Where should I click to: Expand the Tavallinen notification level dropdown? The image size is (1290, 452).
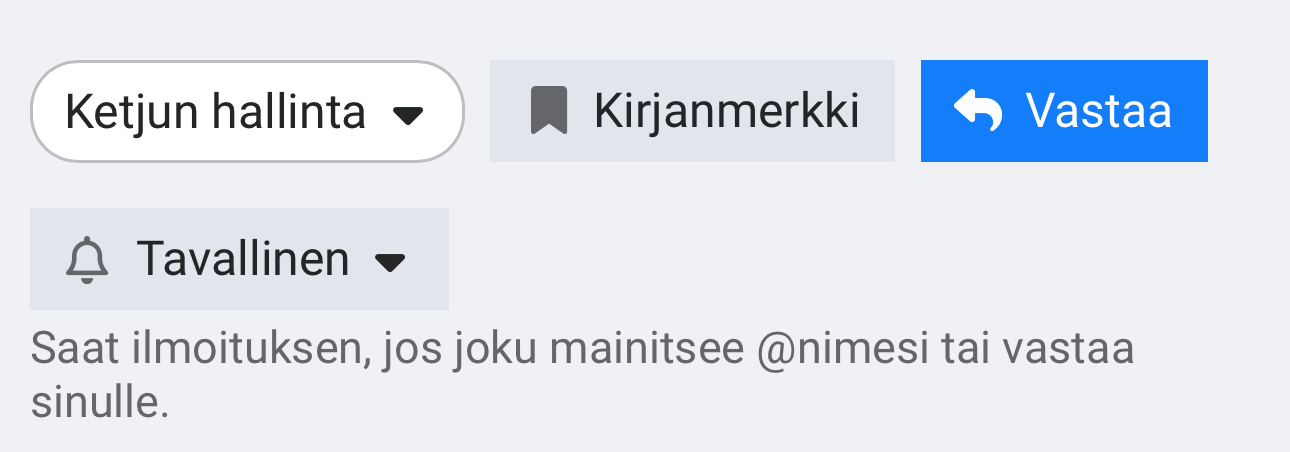[239, 259]
